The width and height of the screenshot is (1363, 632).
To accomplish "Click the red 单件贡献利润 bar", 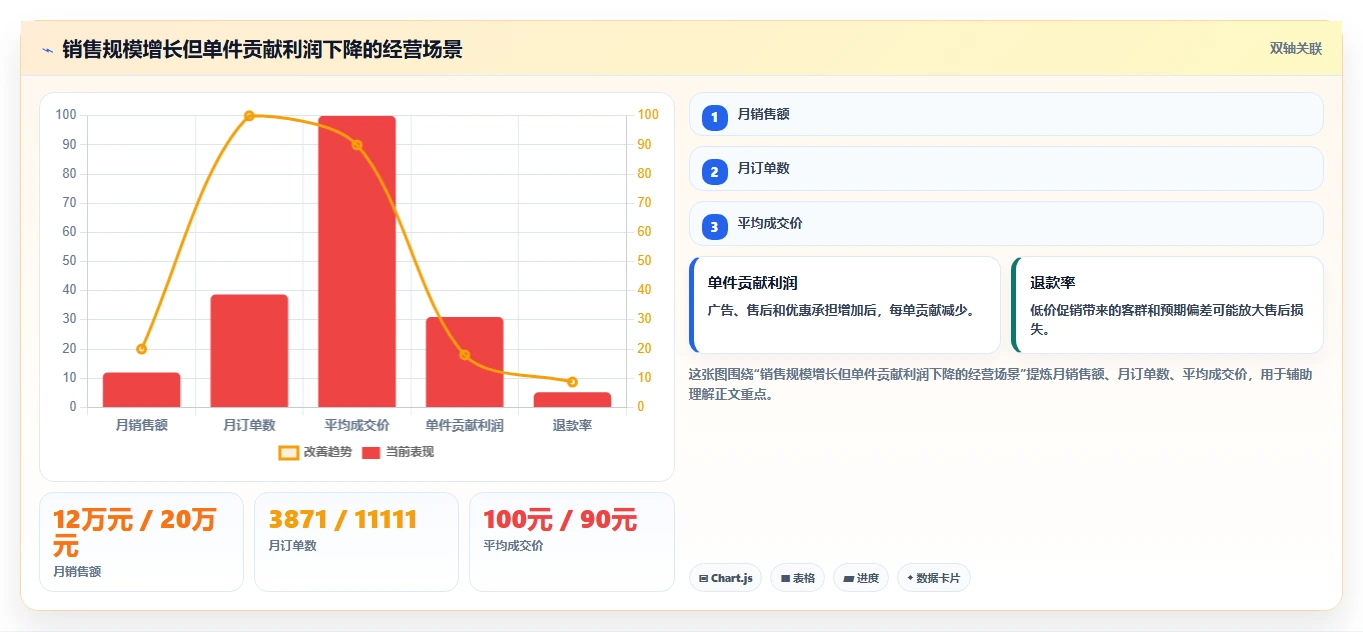I will (465, 362).
